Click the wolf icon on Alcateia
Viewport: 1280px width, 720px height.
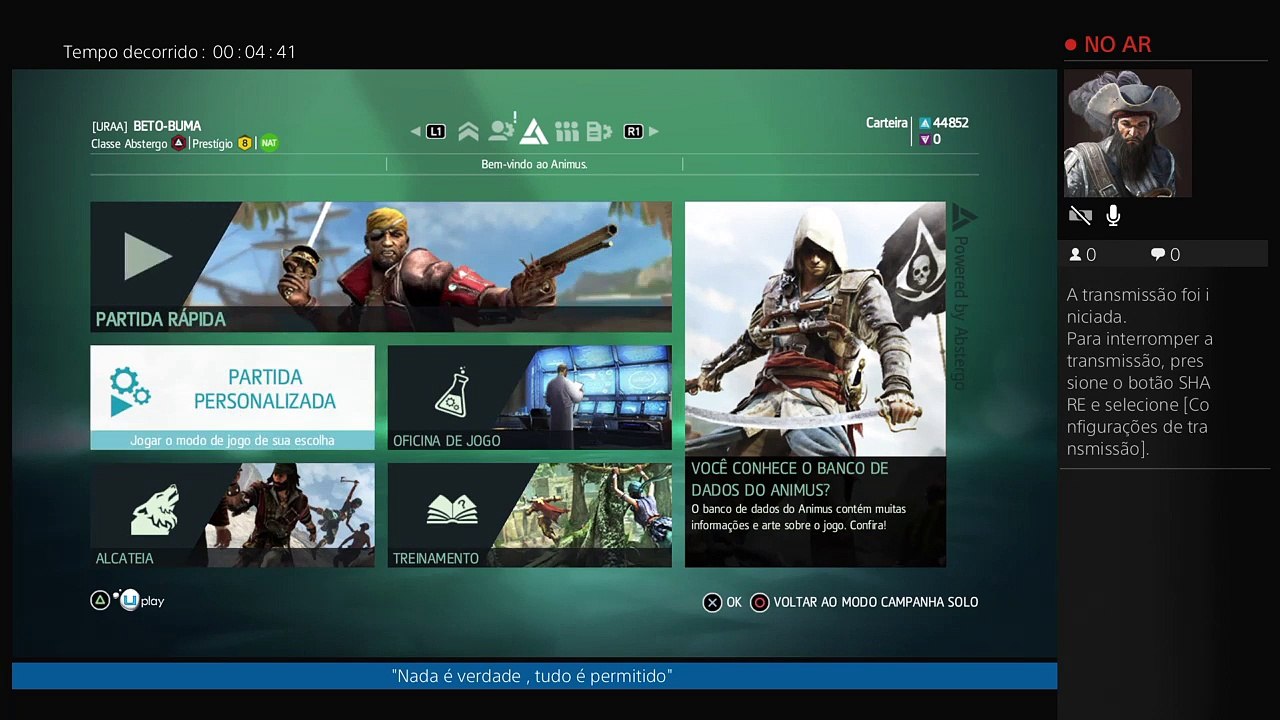coord(155,509)
